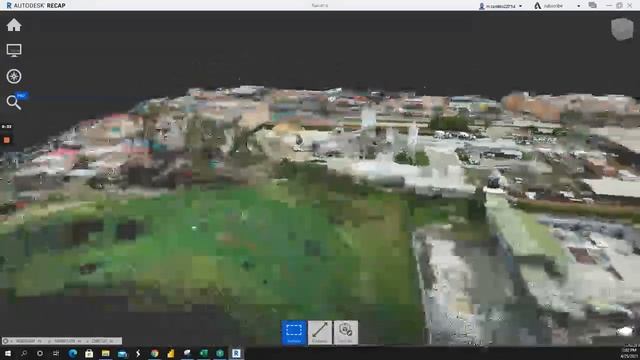Launch Microsoft Edge from taskbar
Viewport: 640px width, 360px height.
[73, 353]
